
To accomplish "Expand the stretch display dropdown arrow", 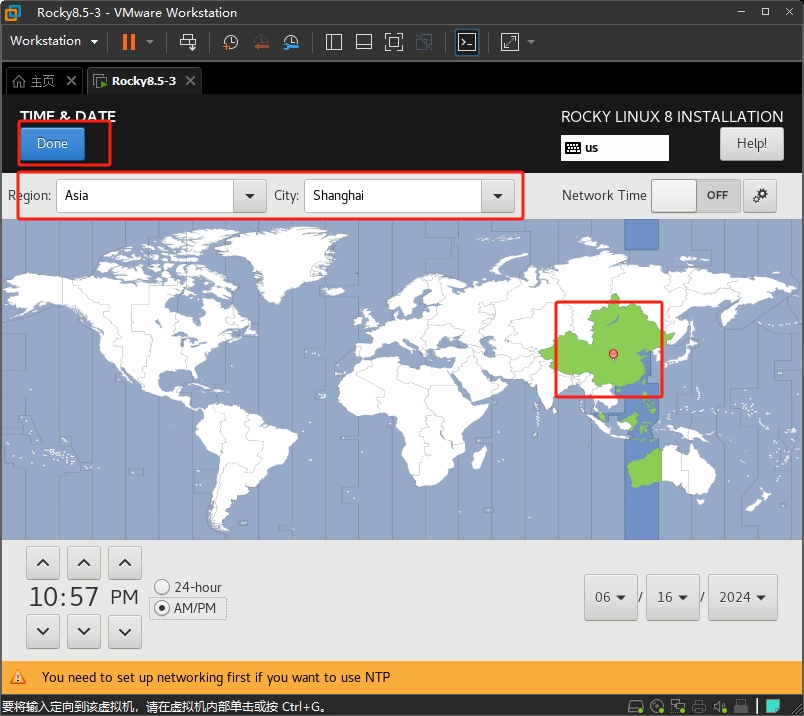I will click(x=531, y=42).
